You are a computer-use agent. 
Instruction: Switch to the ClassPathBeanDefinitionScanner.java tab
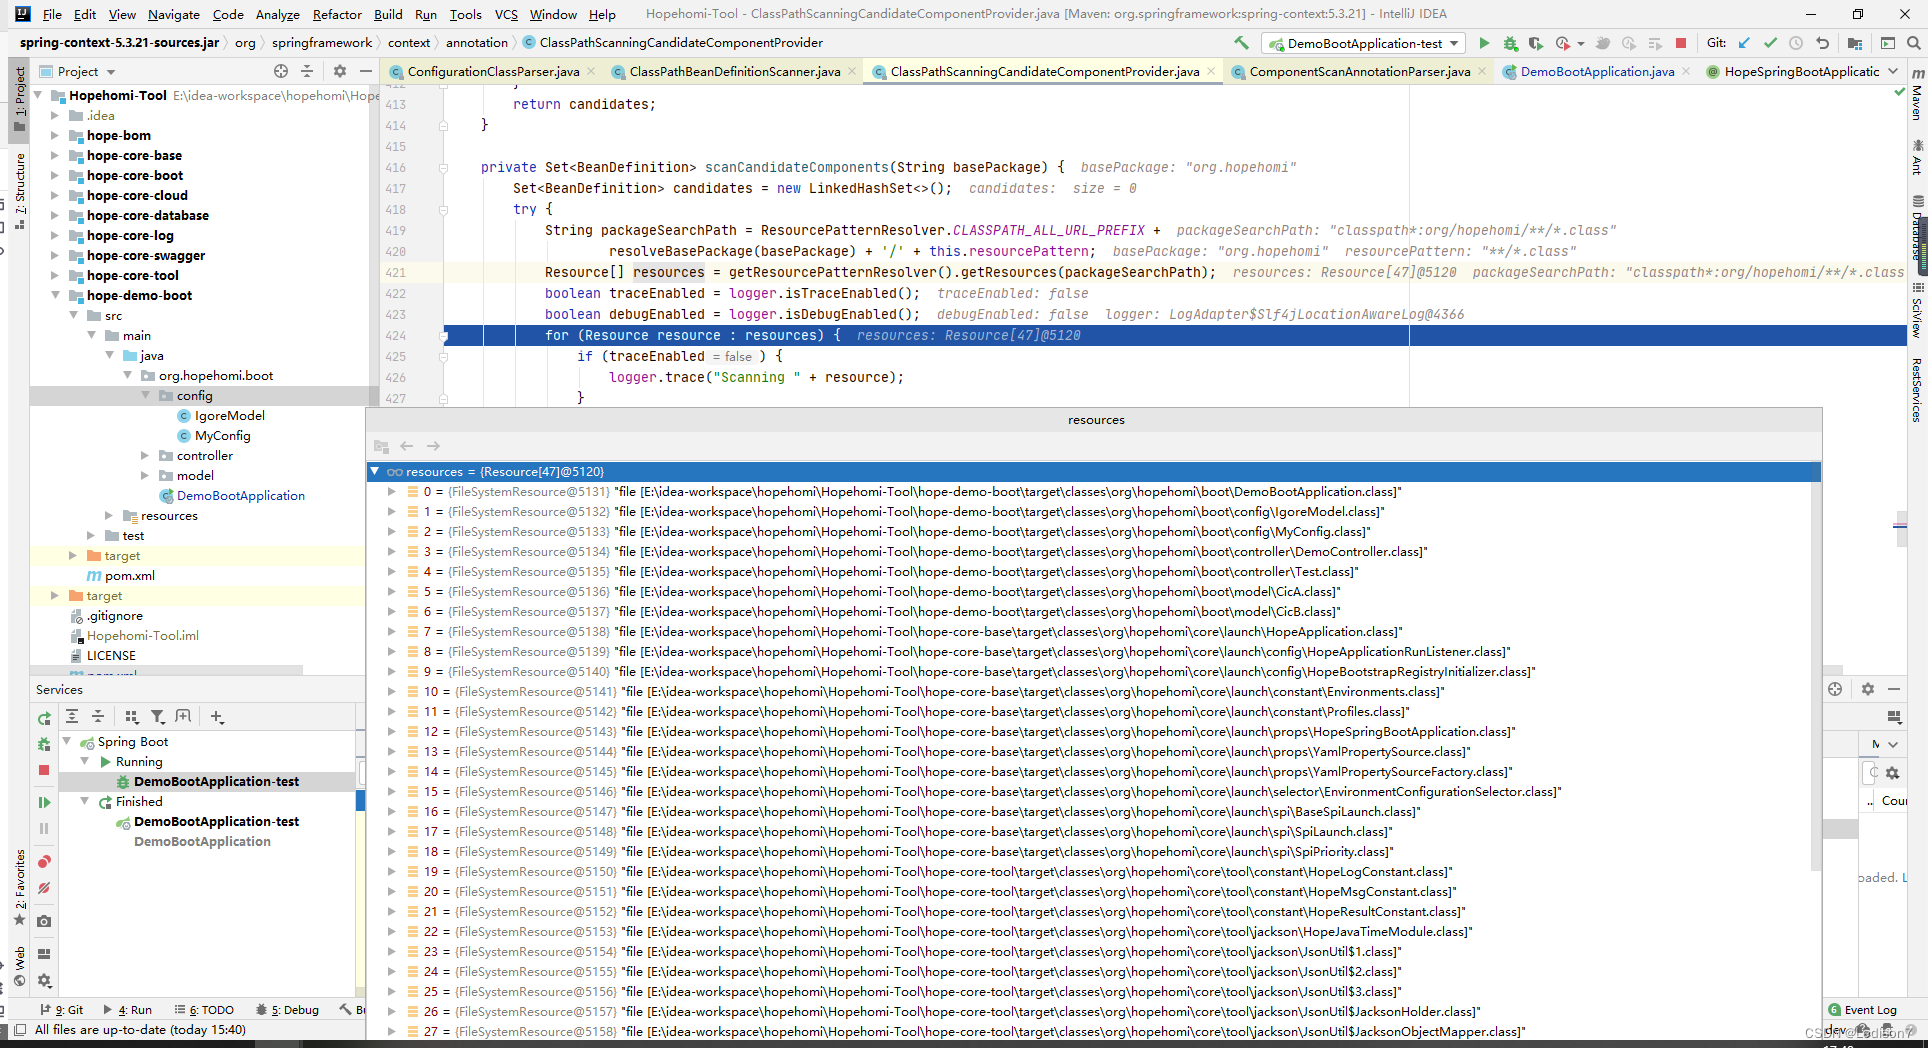click(x=734, y=71)
